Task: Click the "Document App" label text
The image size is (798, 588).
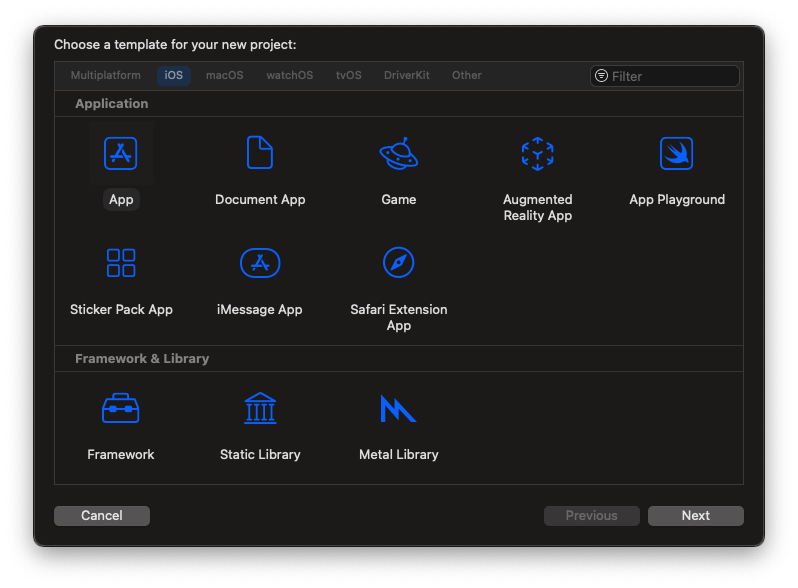Action: coord(260,200)
